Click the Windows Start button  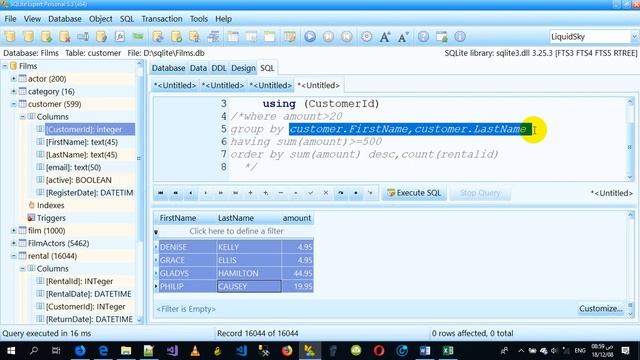(x=11, y=351)
